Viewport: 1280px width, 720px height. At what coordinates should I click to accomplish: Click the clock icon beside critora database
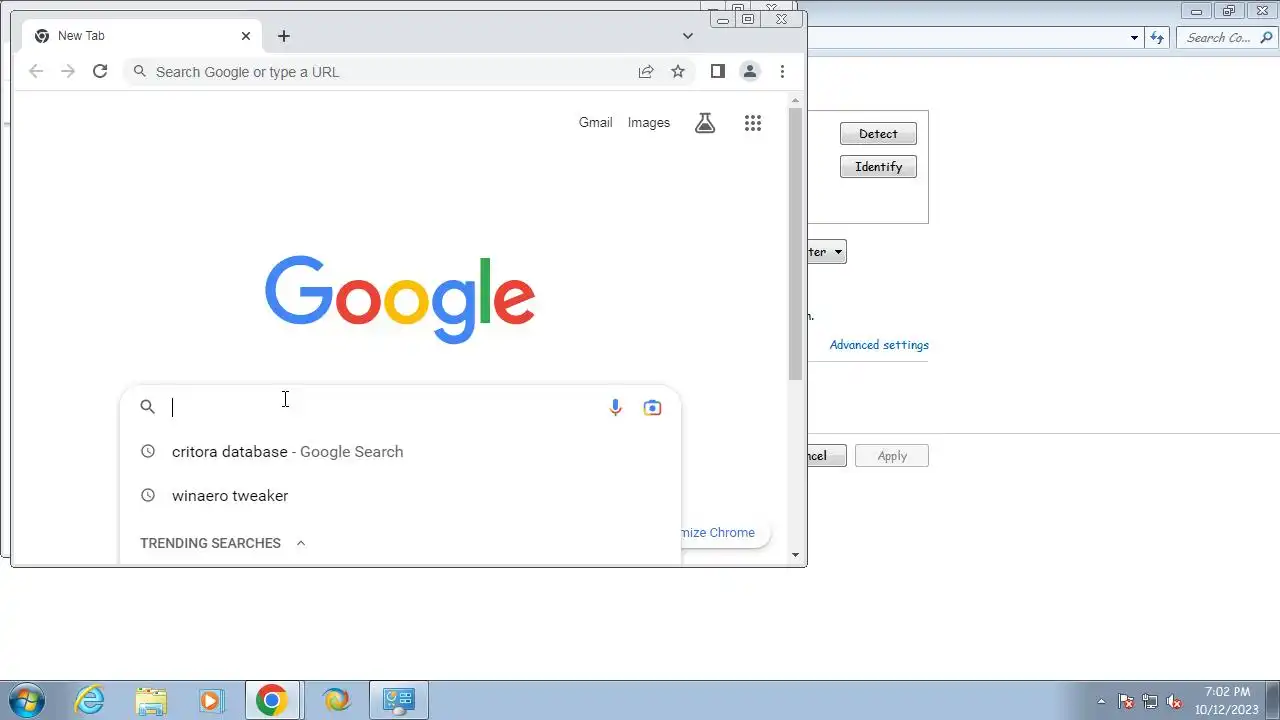coord(148,451)
